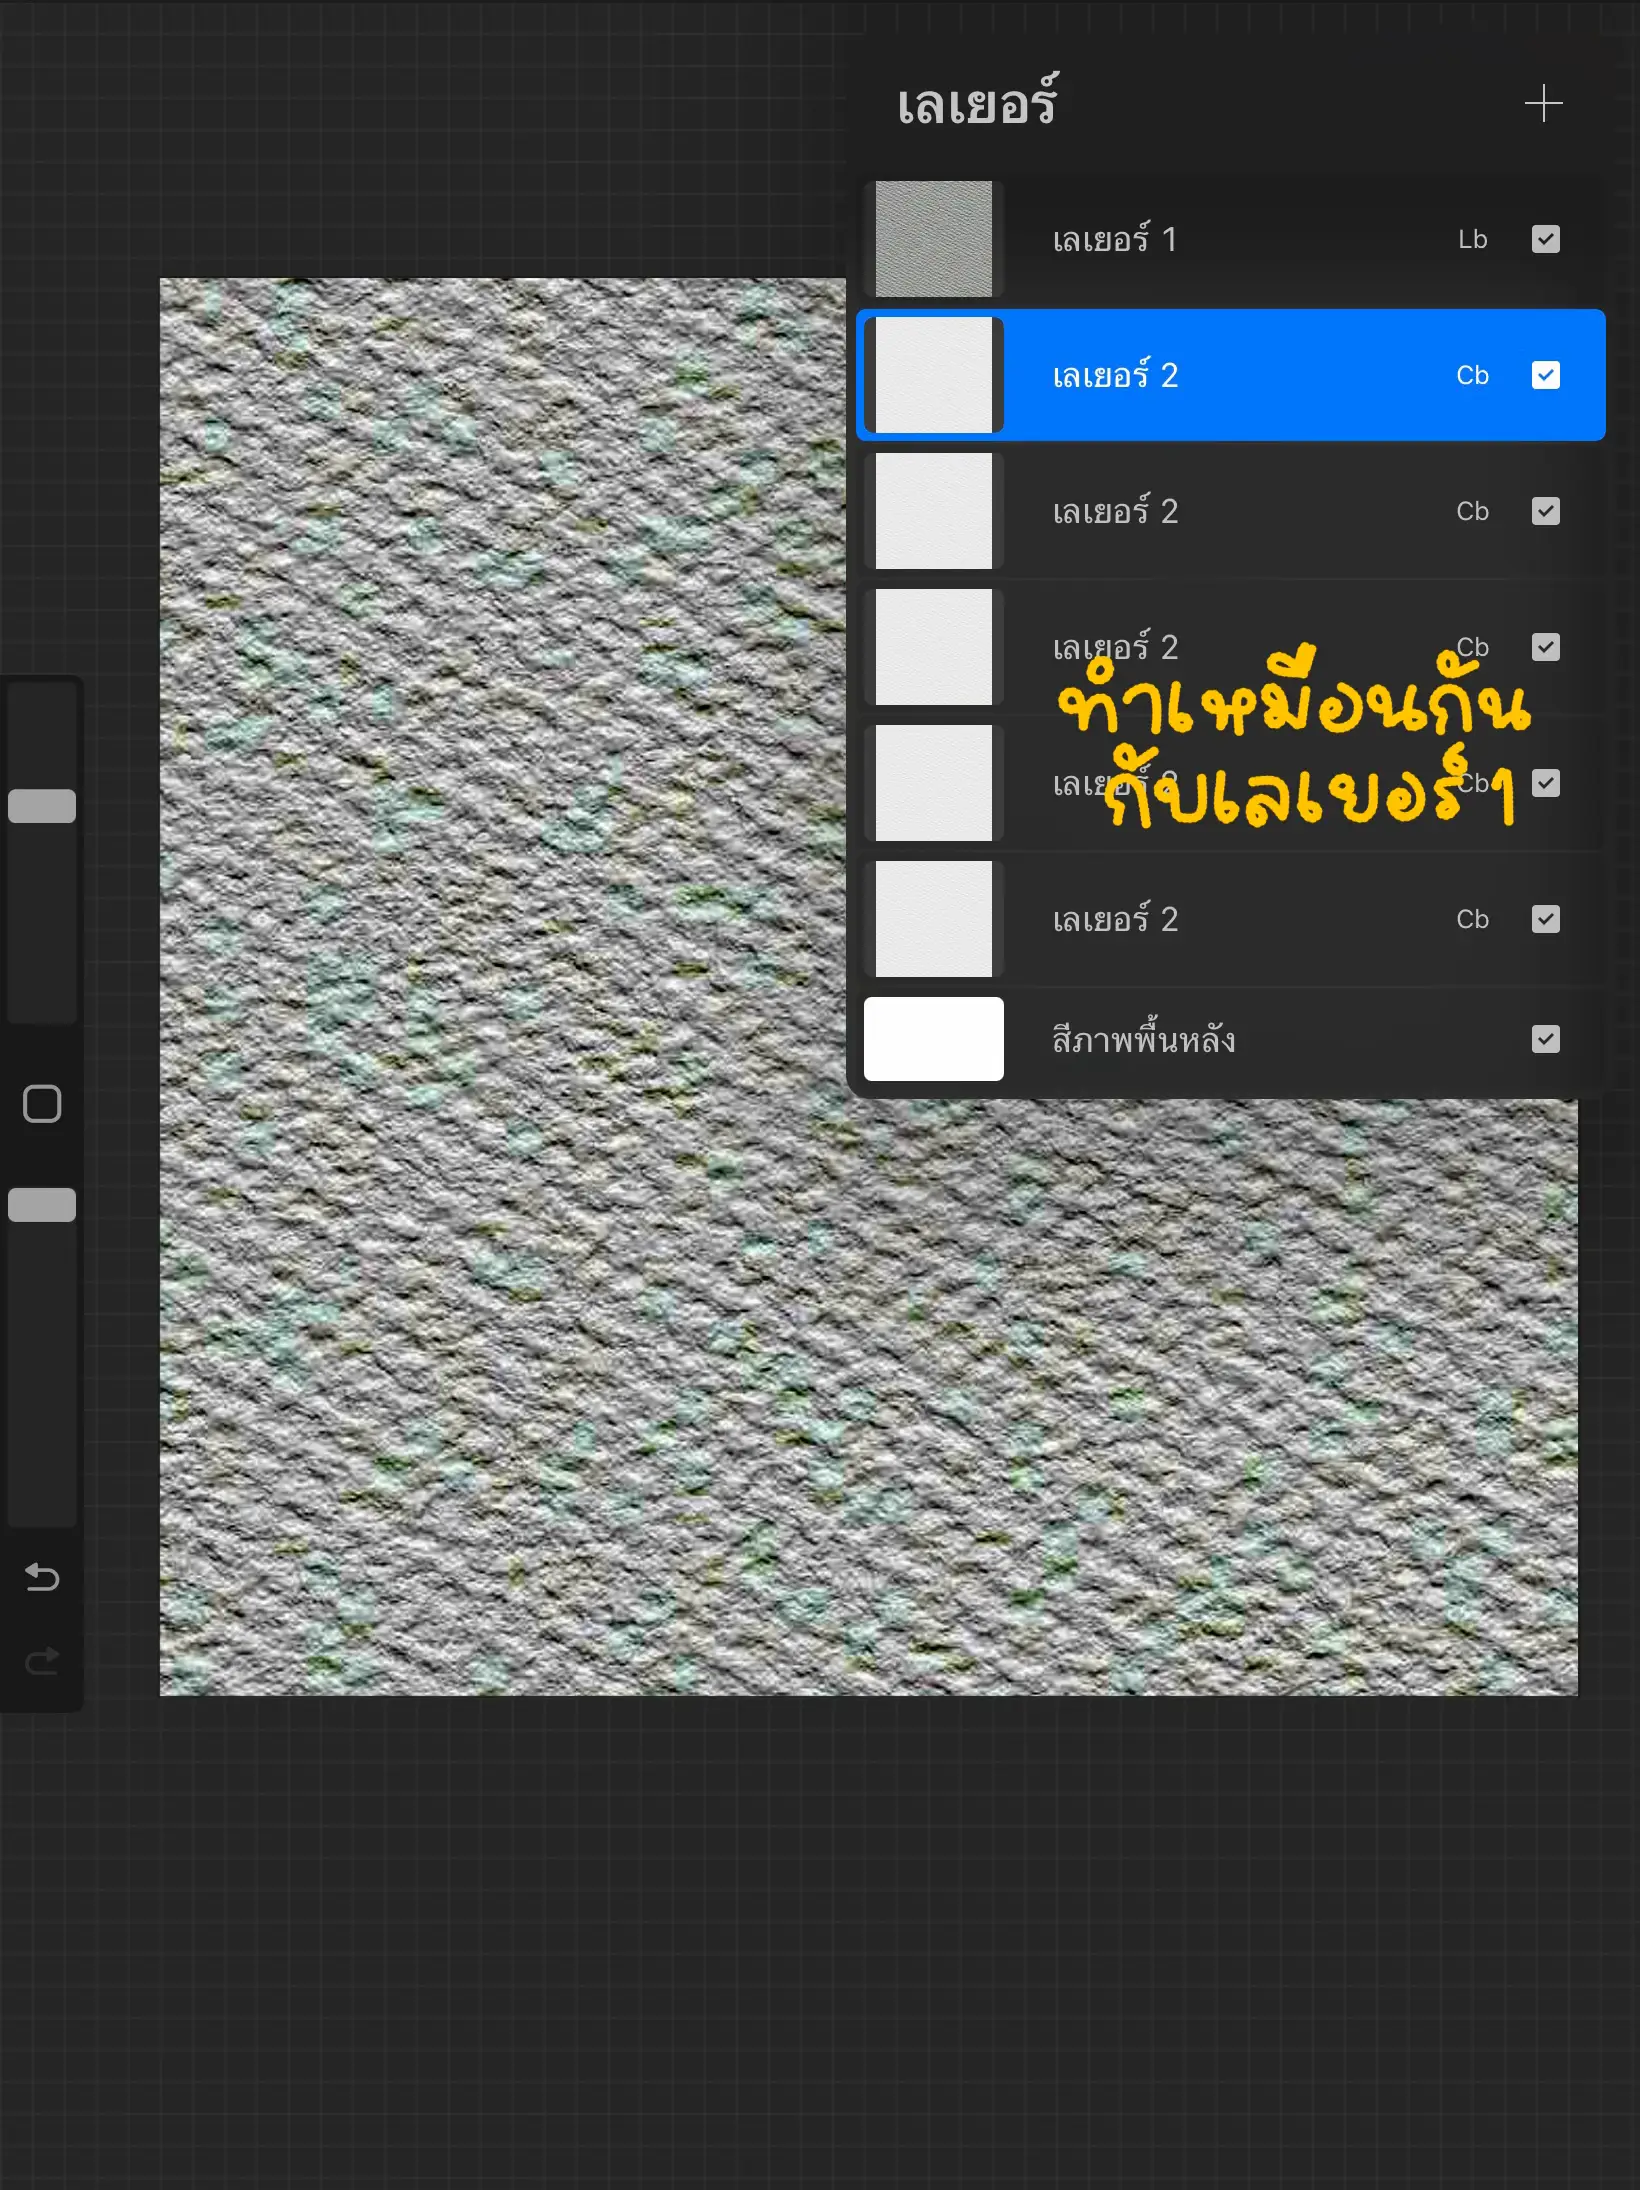Image resolution: width=1640 pixels, height=2190 pixels.
Task: Adjust the upper brush size slider handle
Action: [42, 805]
